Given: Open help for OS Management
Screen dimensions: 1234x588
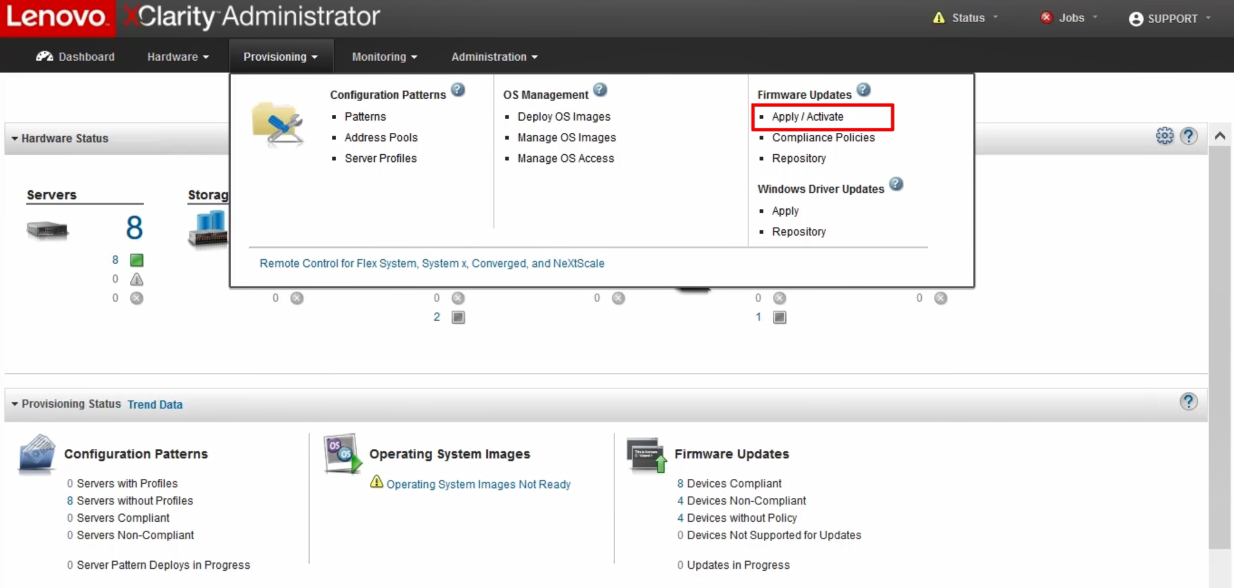Looking at the screenshot, I should click(600, 90).
